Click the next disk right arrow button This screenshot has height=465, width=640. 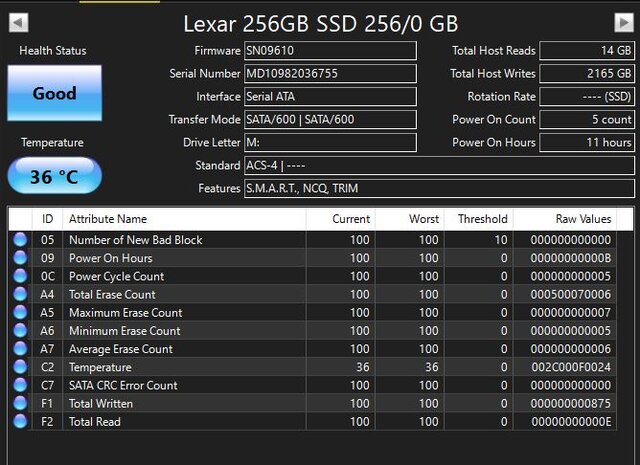(x=623, y=23)
